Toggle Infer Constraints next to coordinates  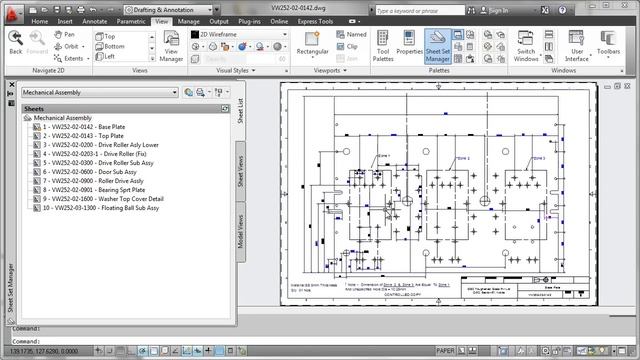(x=98, y=351)
